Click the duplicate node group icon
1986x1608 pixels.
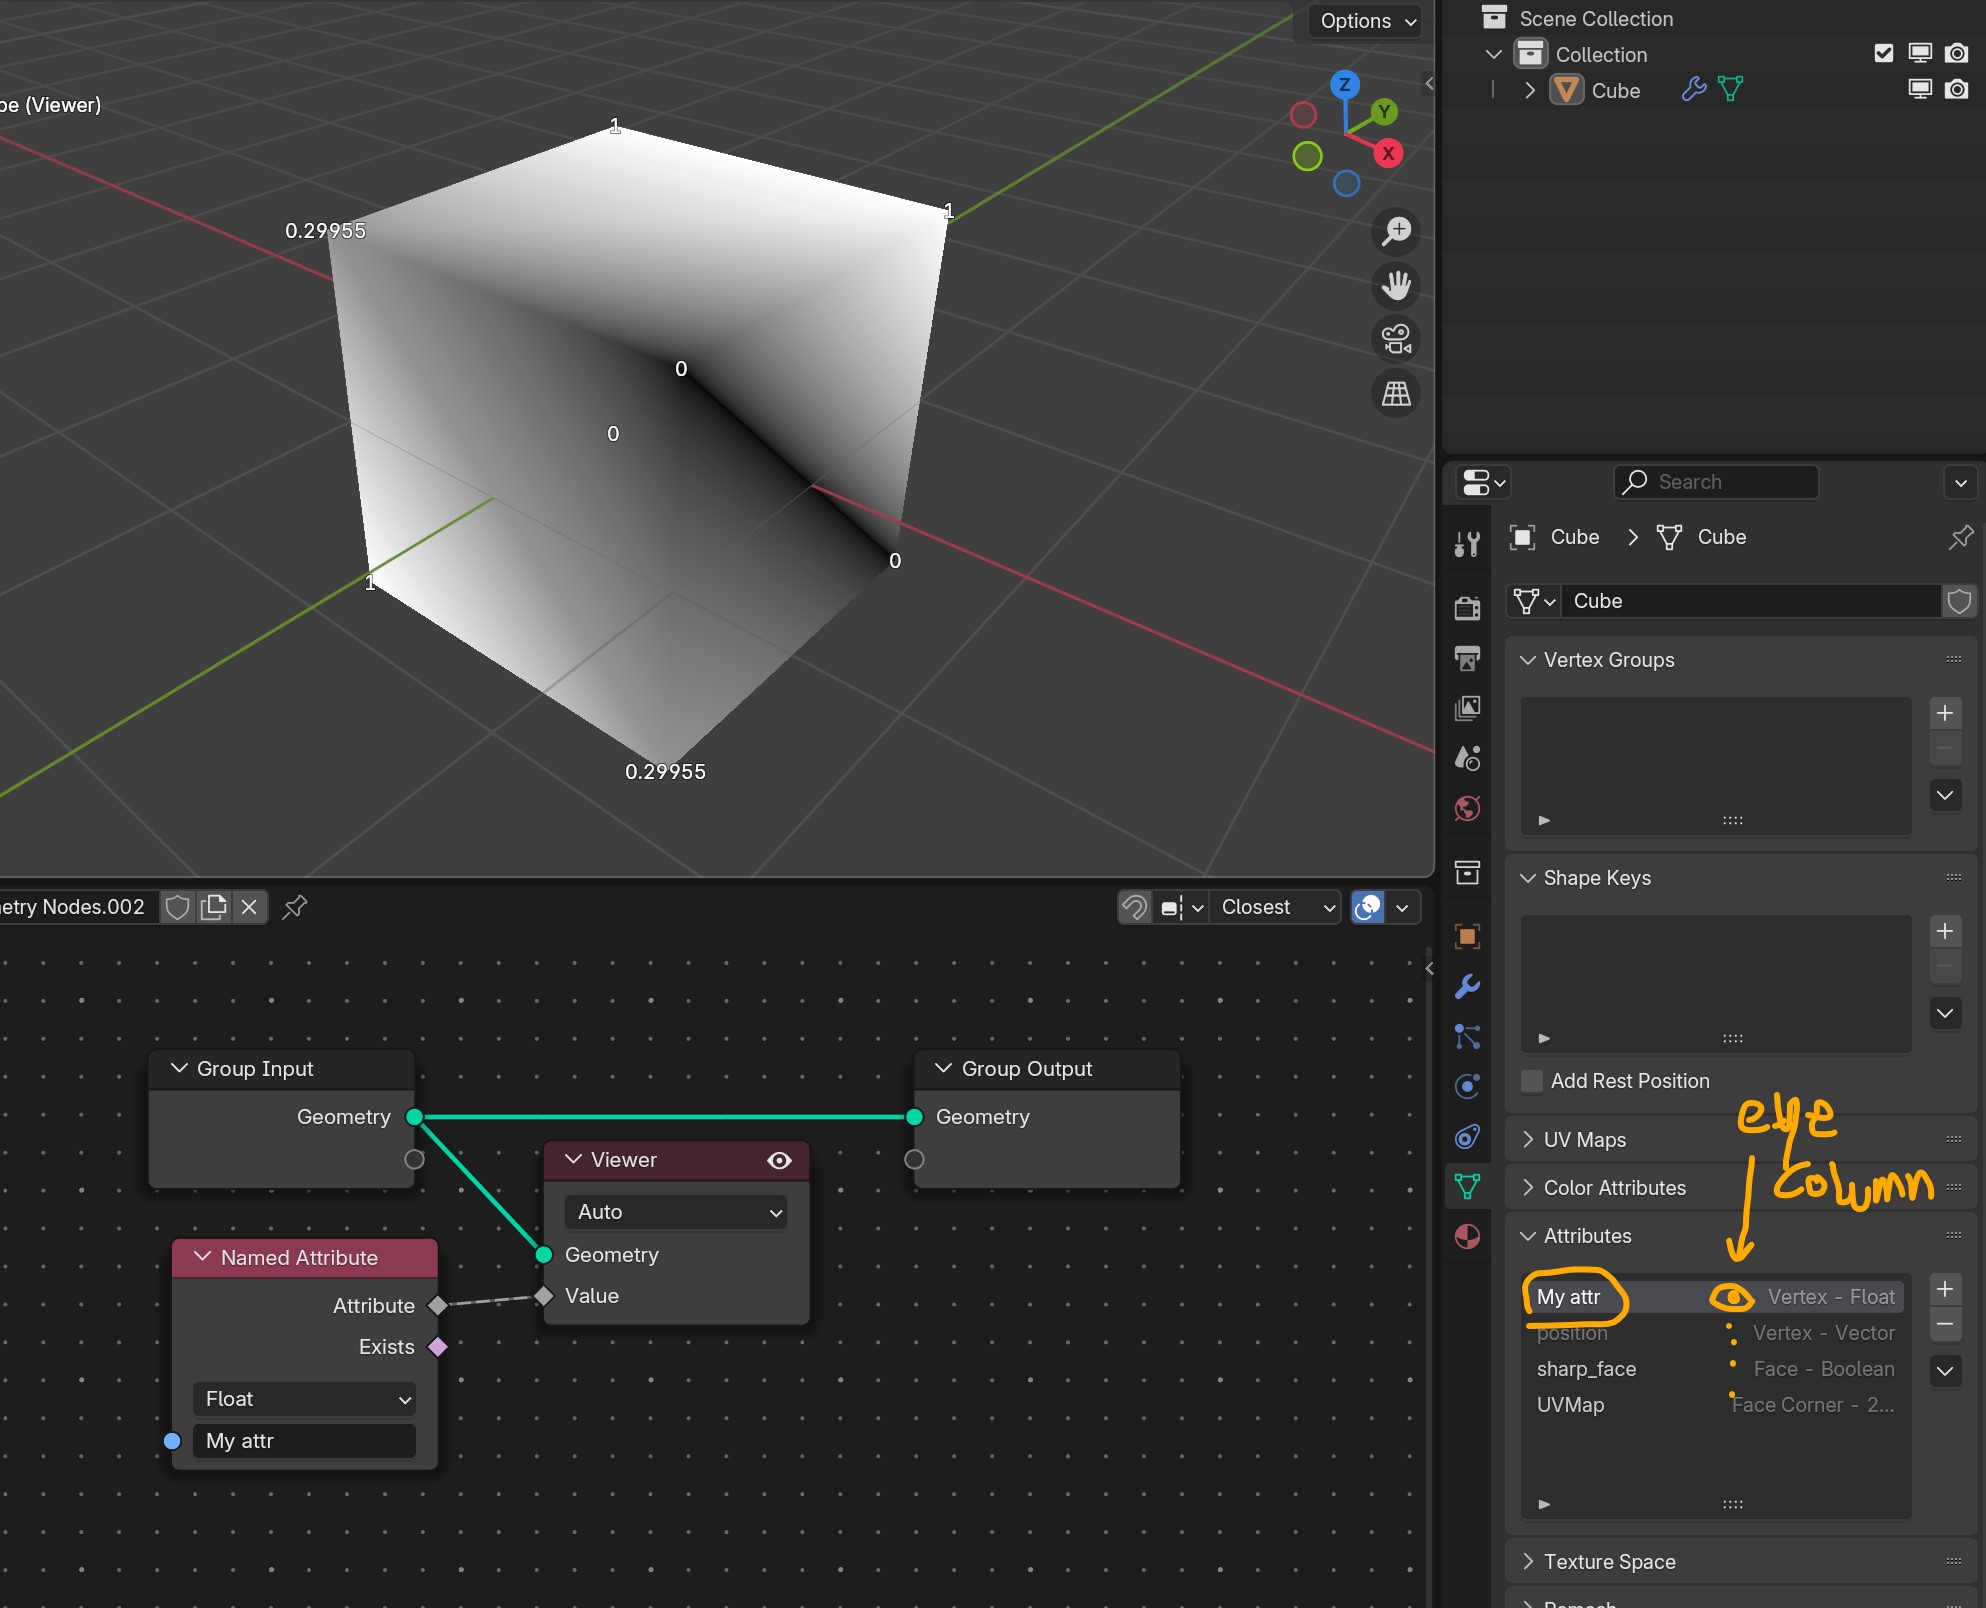click(214, 907)
